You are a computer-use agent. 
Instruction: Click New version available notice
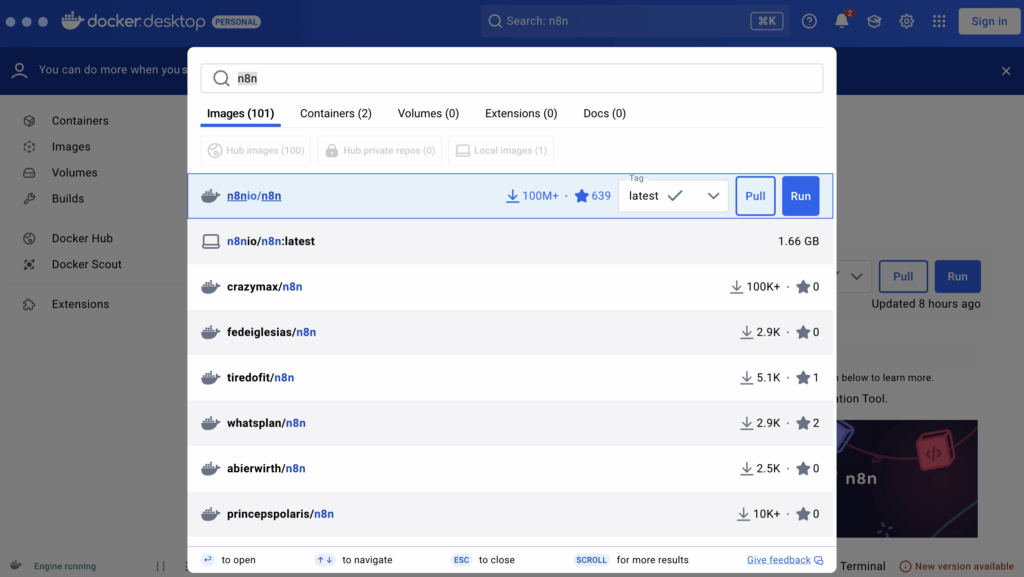click(x=957, y=566)
